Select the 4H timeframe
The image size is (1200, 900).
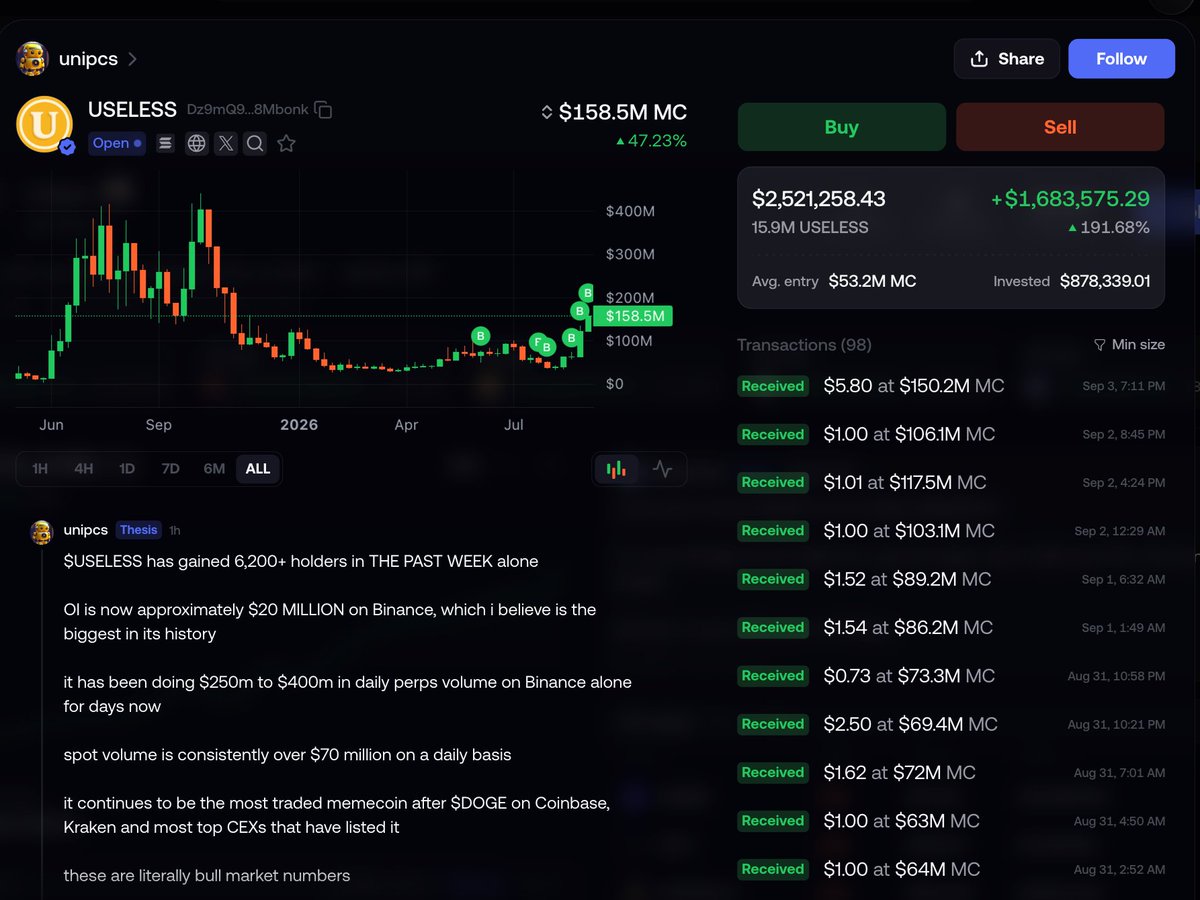coord(84,468)
